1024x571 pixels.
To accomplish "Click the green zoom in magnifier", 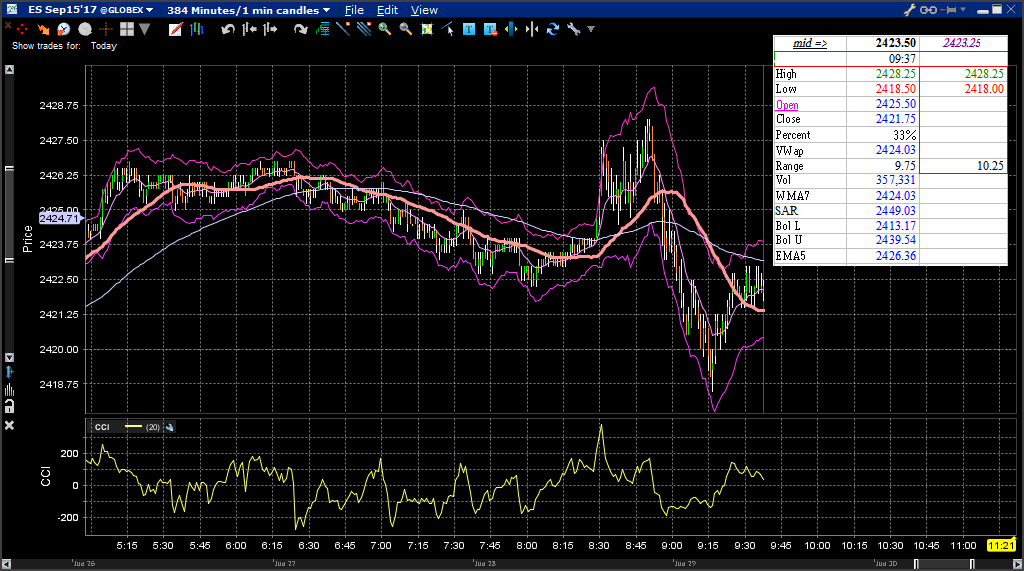I will click(x=385, y=29).
